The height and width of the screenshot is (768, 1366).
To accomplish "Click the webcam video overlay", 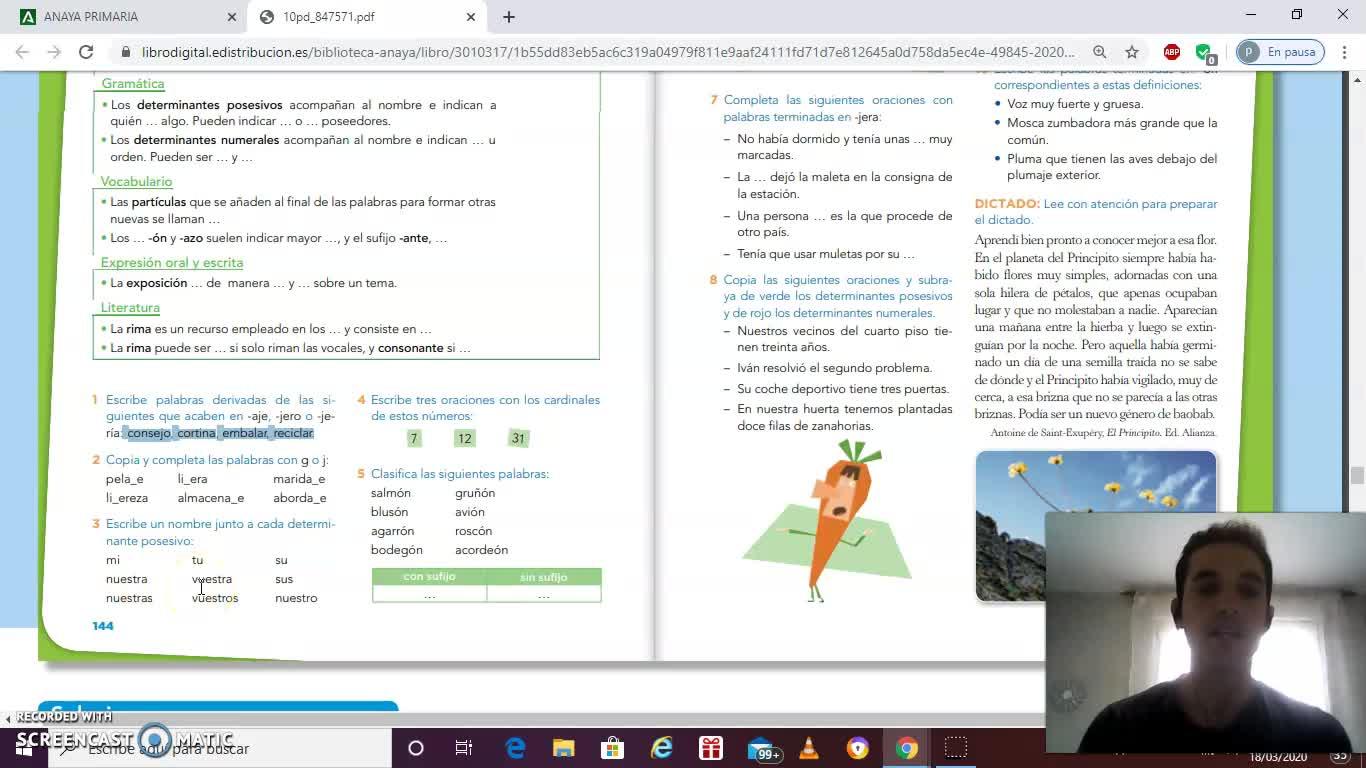I will pos(1206,632).
